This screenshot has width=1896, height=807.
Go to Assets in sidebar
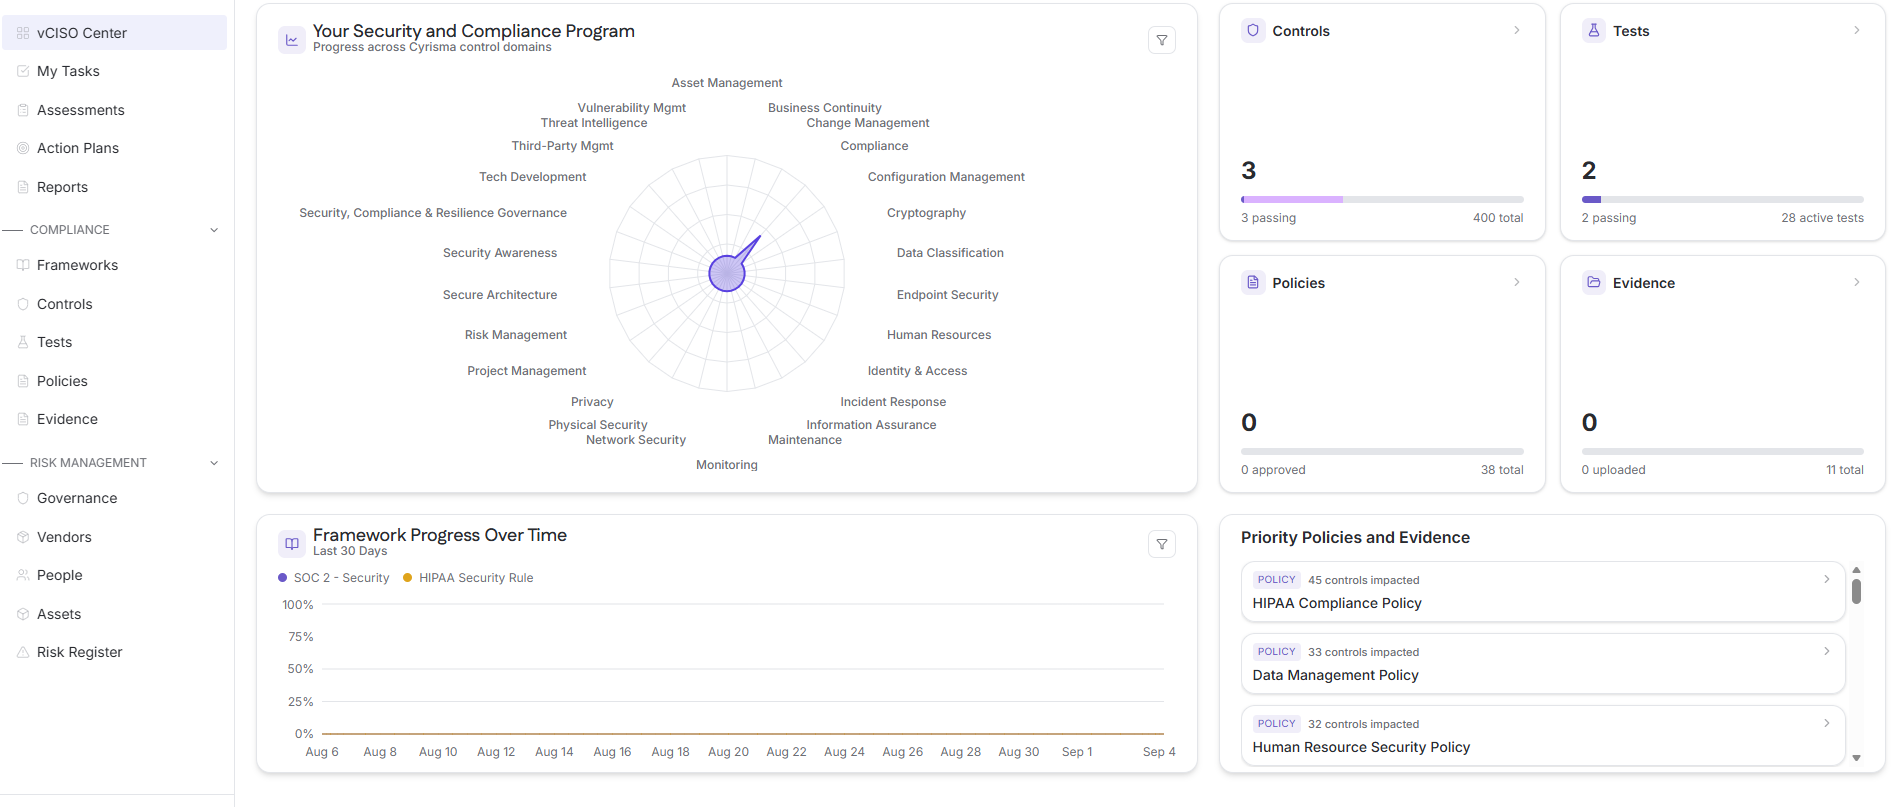(115, 614)
